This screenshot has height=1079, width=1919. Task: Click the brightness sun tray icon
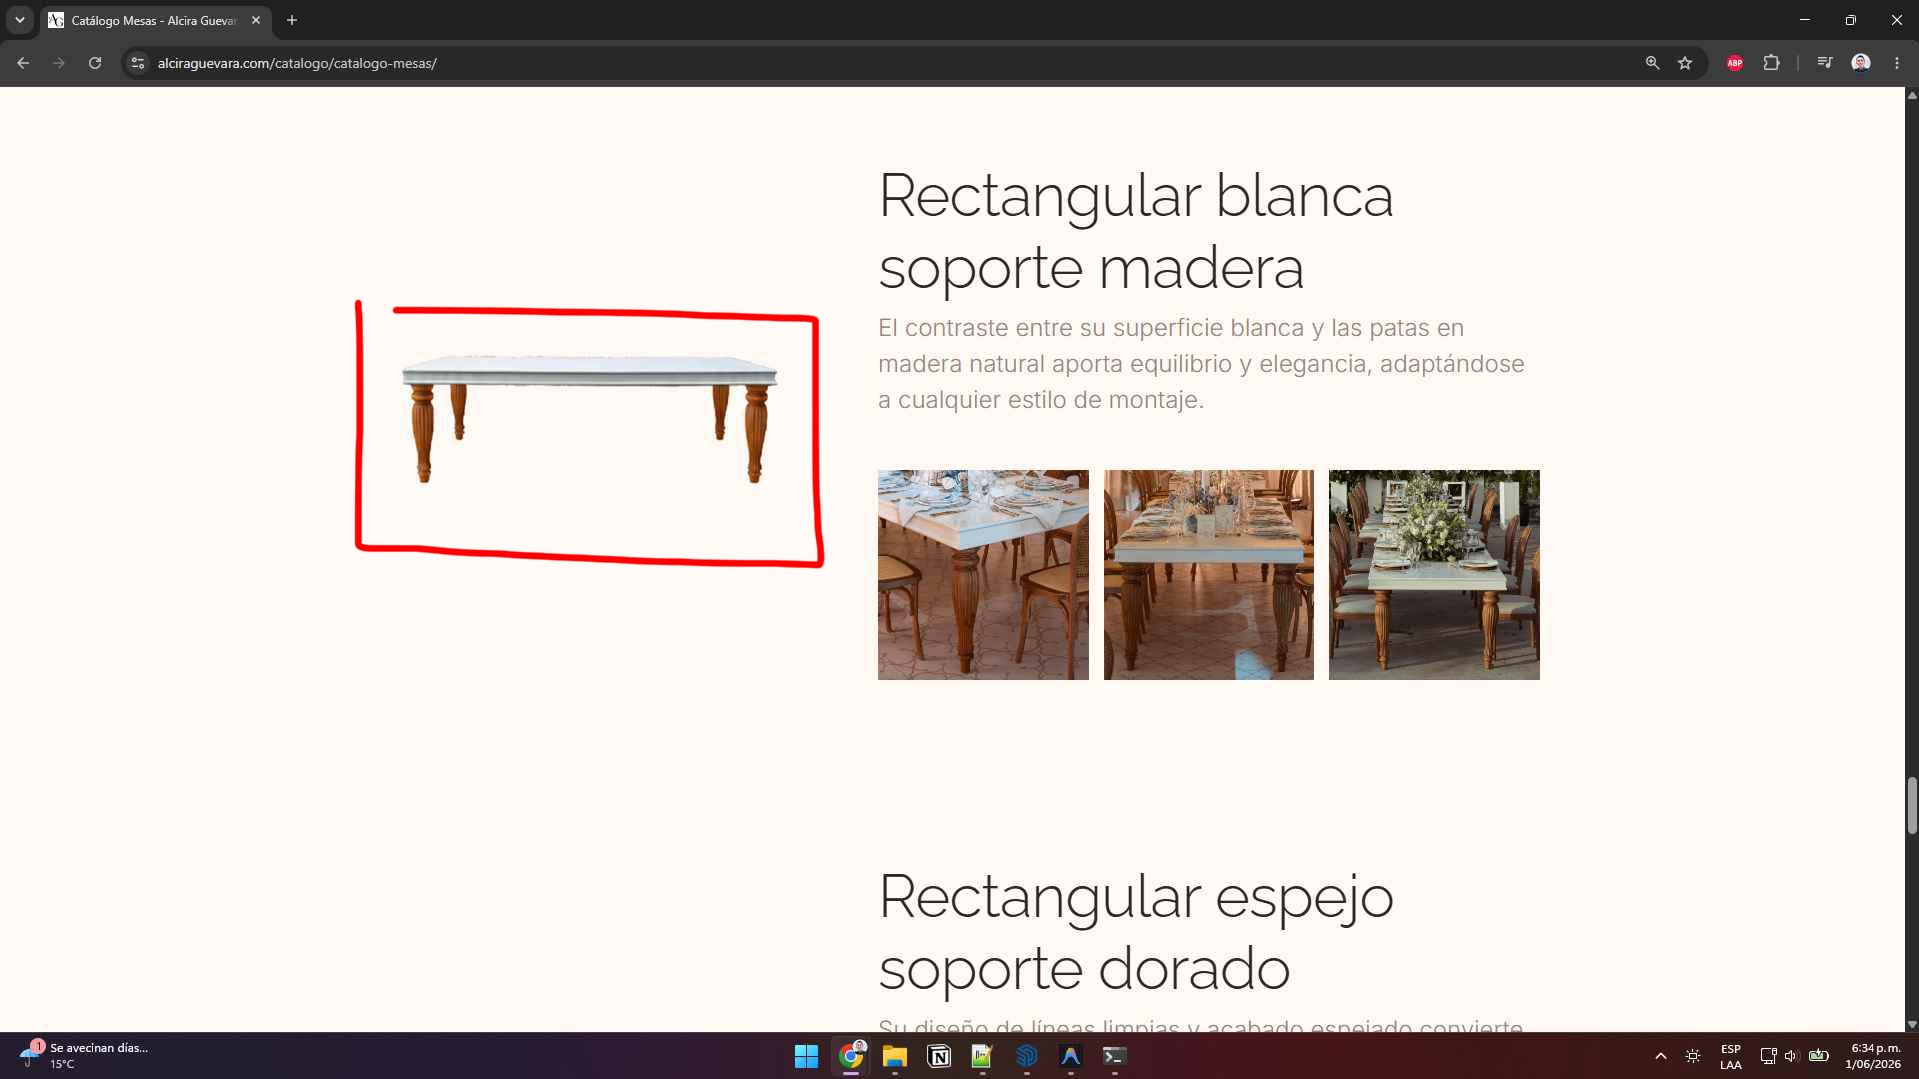[1693, 1056]
